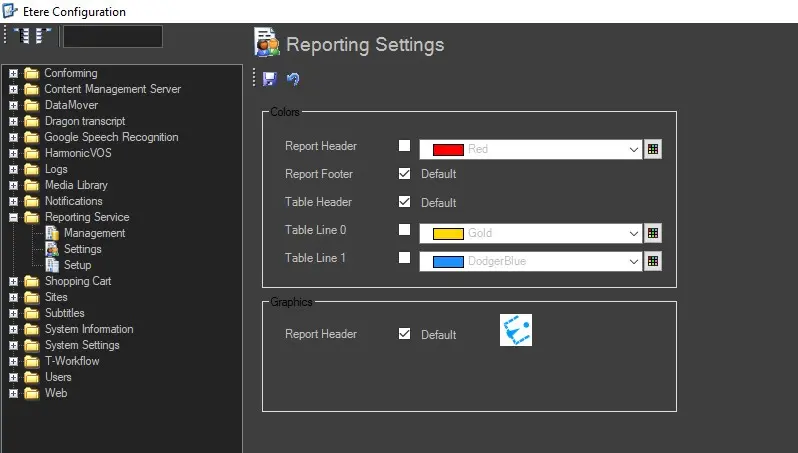Click the search field above the tree
The height and width of the screenshot is (453, 798).
point(112,37)
